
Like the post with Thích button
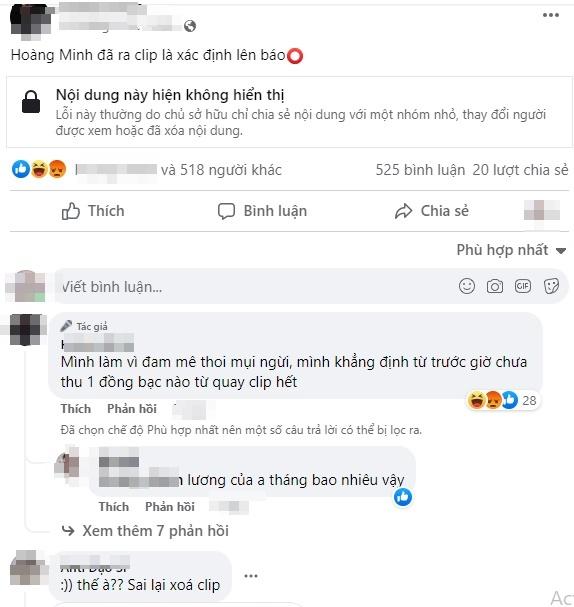pos(93,211)
